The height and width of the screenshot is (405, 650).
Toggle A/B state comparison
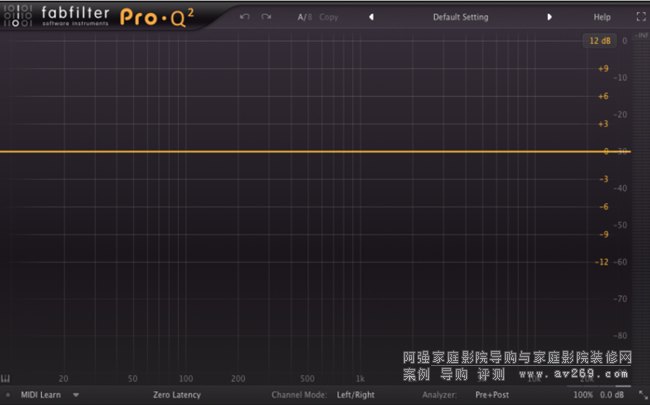[x=304, y=17]
